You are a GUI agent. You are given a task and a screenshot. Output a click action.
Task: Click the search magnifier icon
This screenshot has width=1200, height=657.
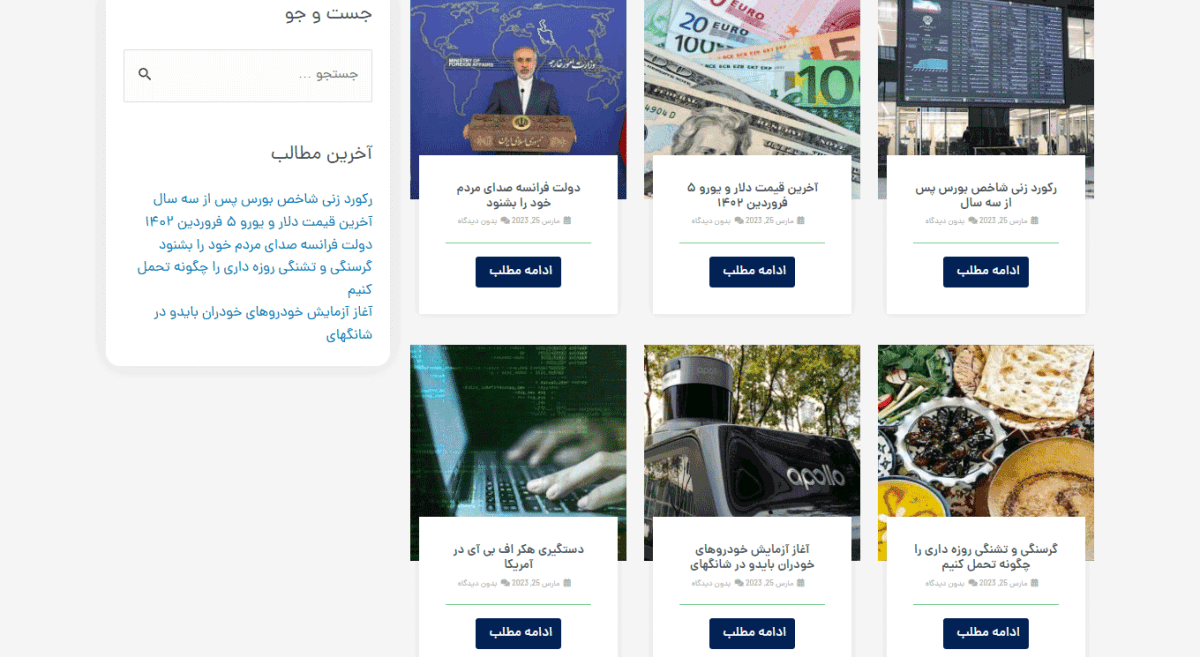145,74
